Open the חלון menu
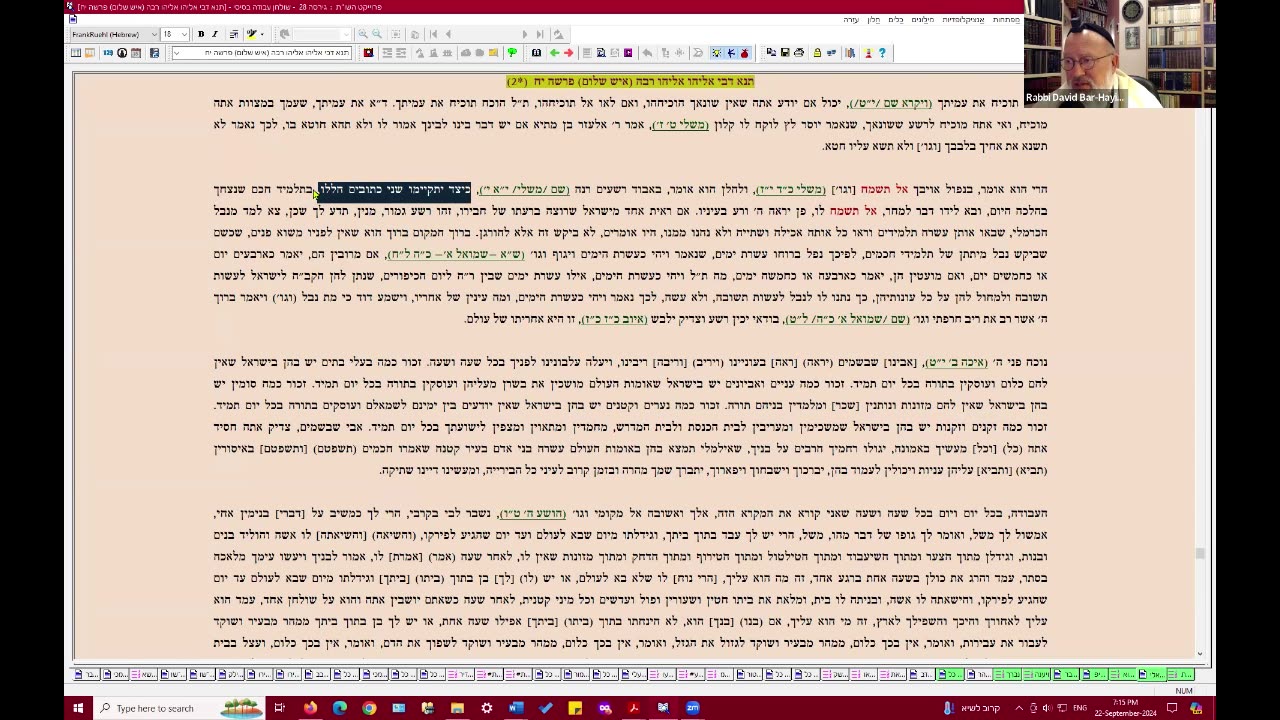The width and height of the screenshot is (1280, 720). click(x=873, y=20)
